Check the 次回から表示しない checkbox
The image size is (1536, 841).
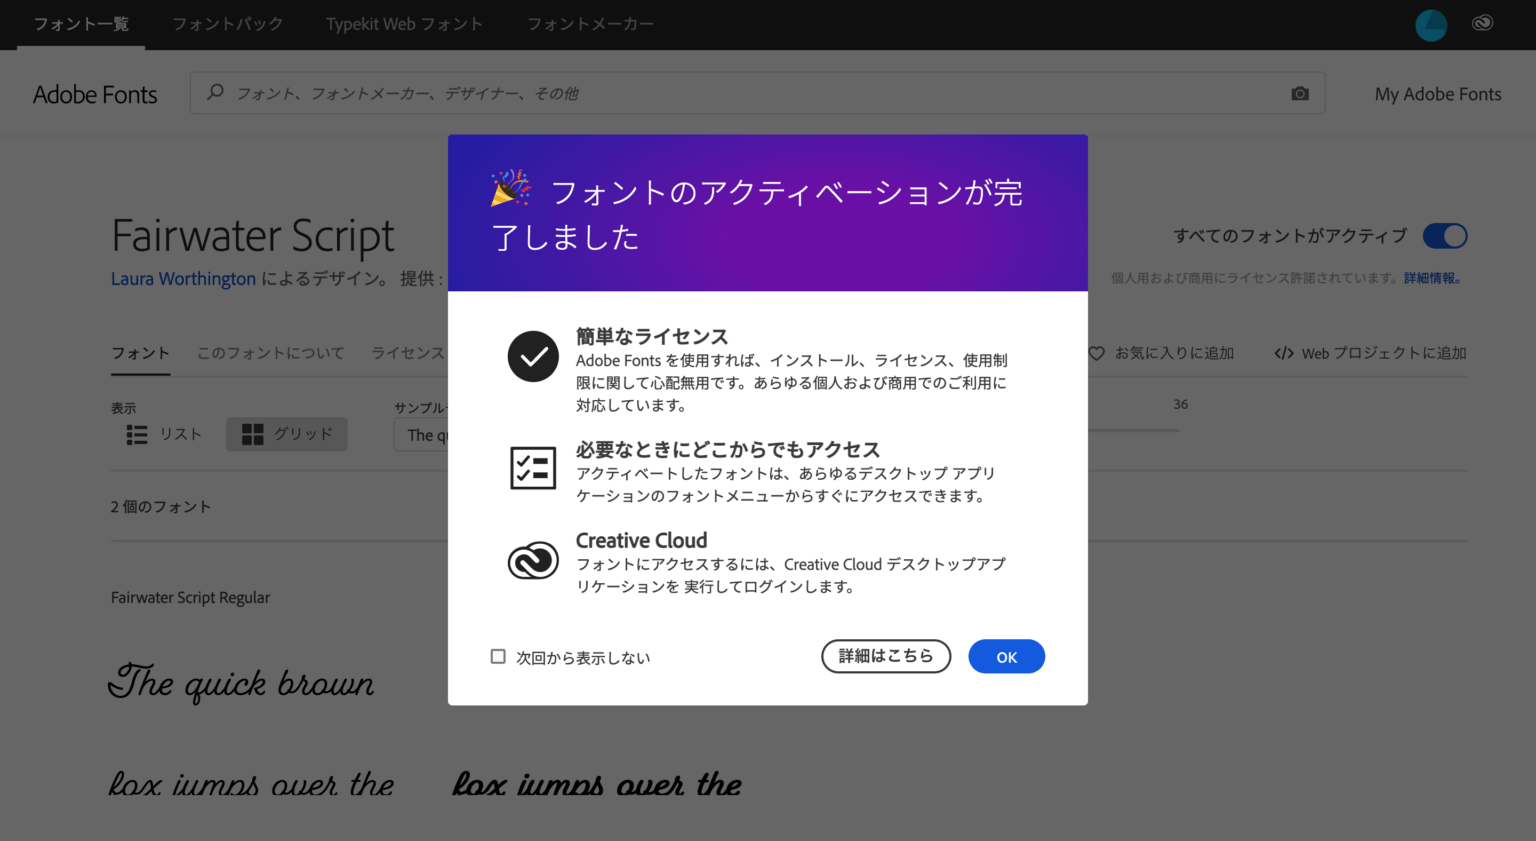498,656
